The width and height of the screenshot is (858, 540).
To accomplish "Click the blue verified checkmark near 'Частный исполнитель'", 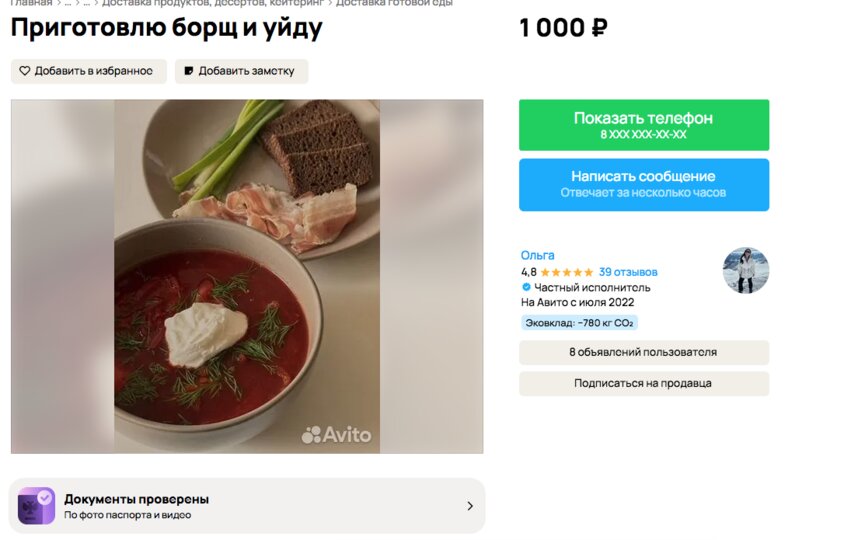I will pos(526,288).
